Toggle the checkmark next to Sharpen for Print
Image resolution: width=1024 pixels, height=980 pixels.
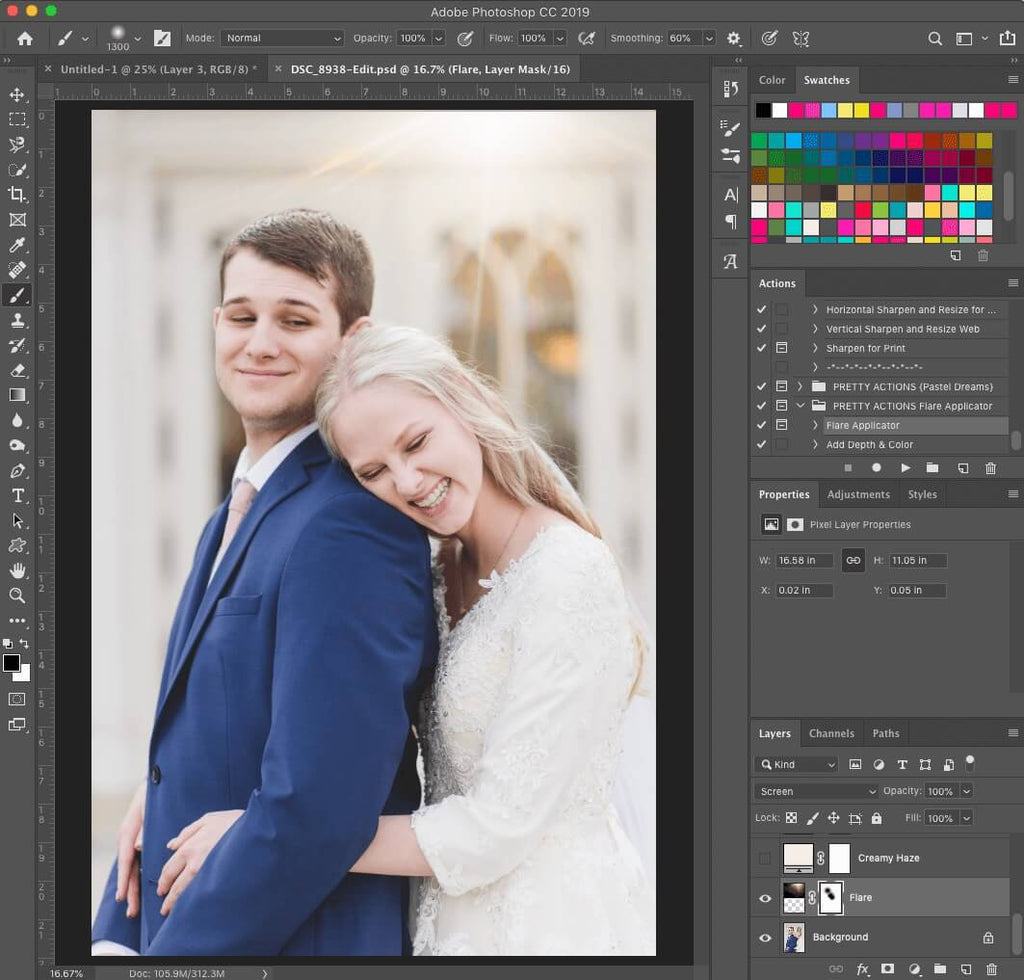[x=762, y=347]
